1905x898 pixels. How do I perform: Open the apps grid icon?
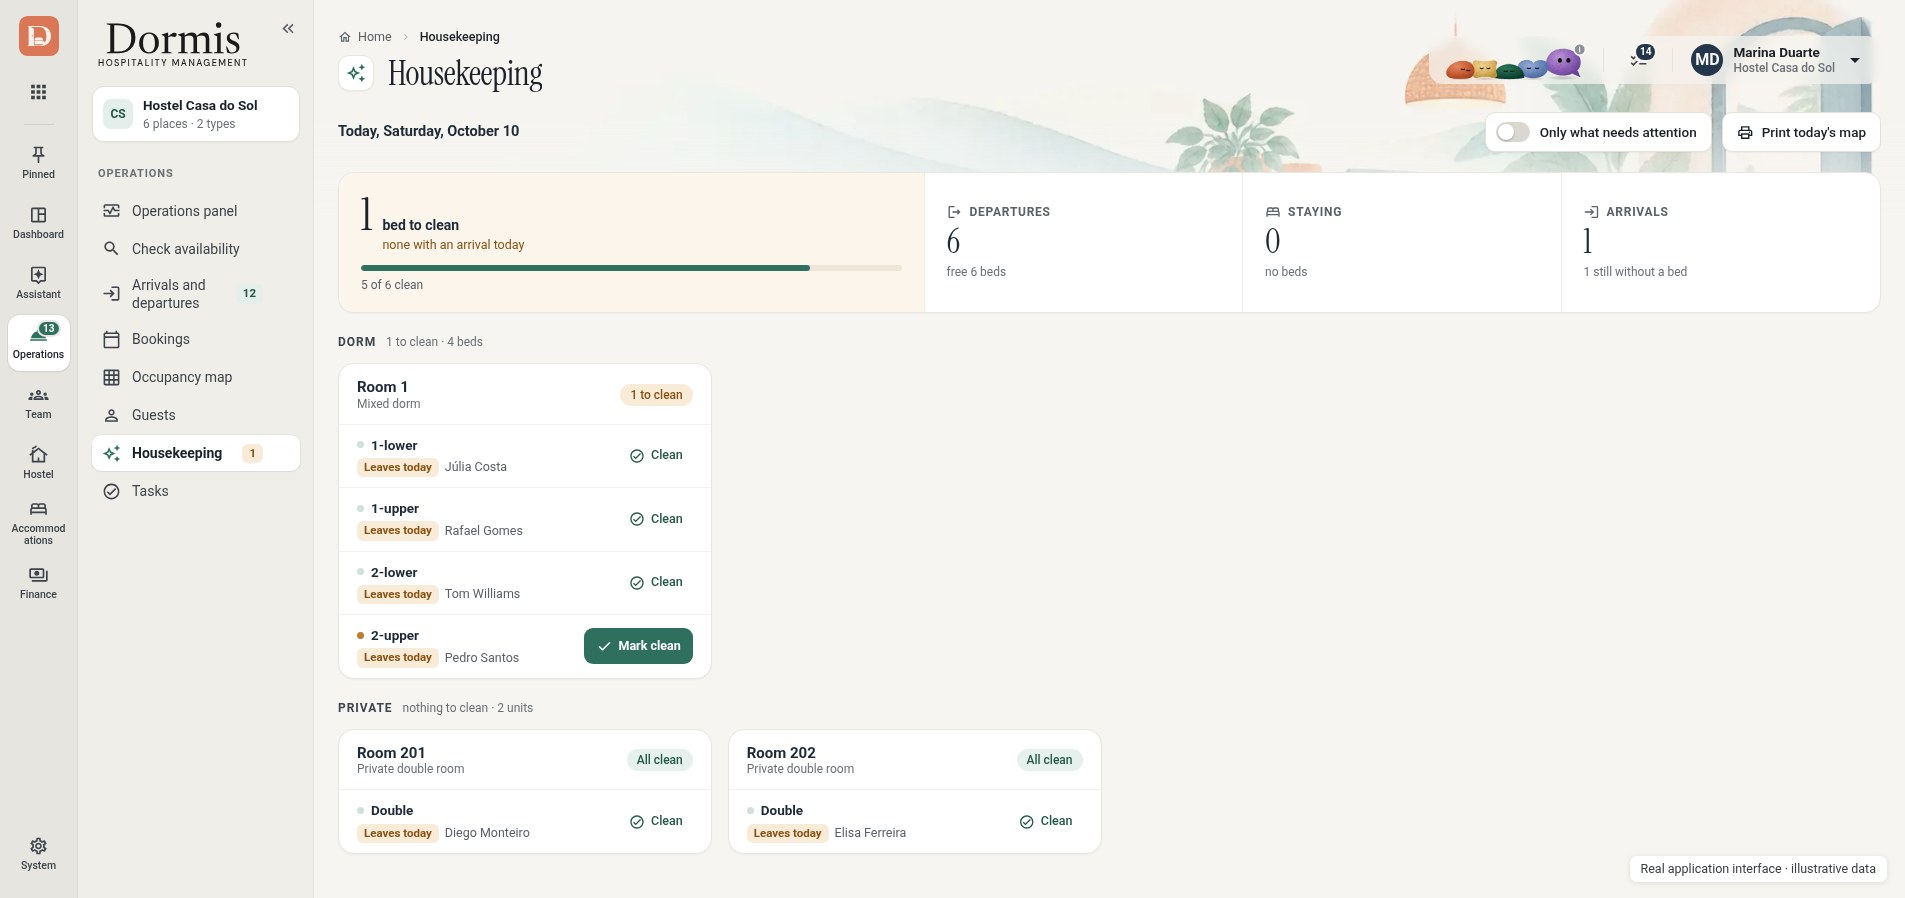point(39,92)
